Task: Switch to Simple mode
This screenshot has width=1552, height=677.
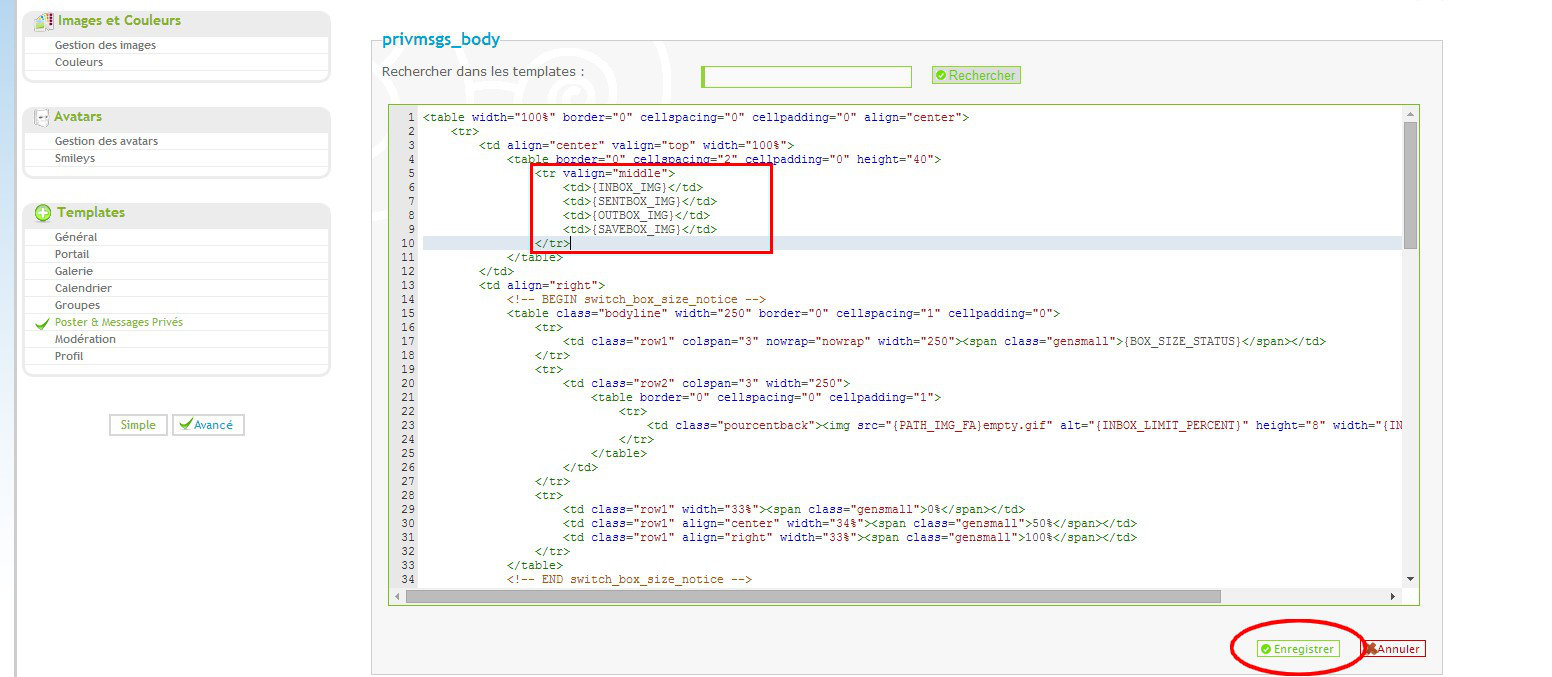Action: click(138, 425)
